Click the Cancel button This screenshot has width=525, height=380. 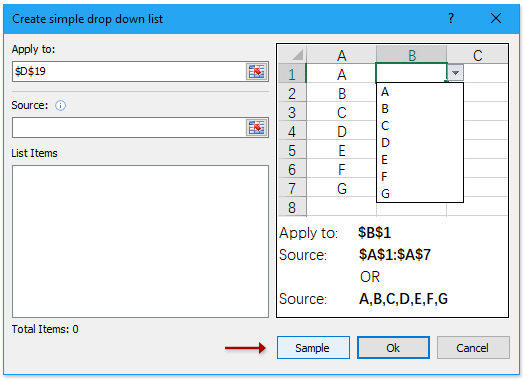point(473,348)
